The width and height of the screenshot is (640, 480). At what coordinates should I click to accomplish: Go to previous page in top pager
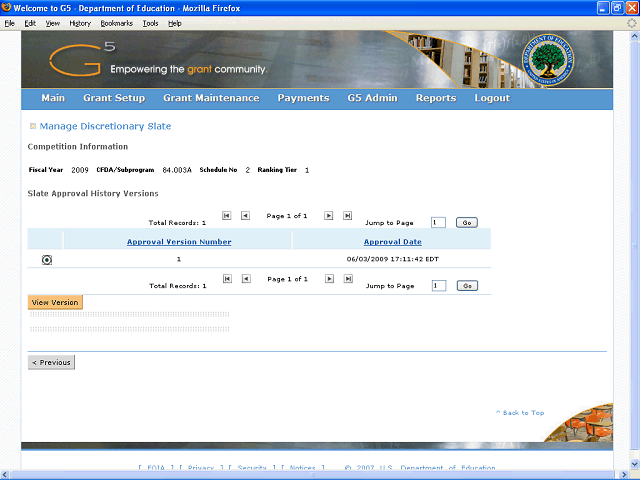click(245, 216)
